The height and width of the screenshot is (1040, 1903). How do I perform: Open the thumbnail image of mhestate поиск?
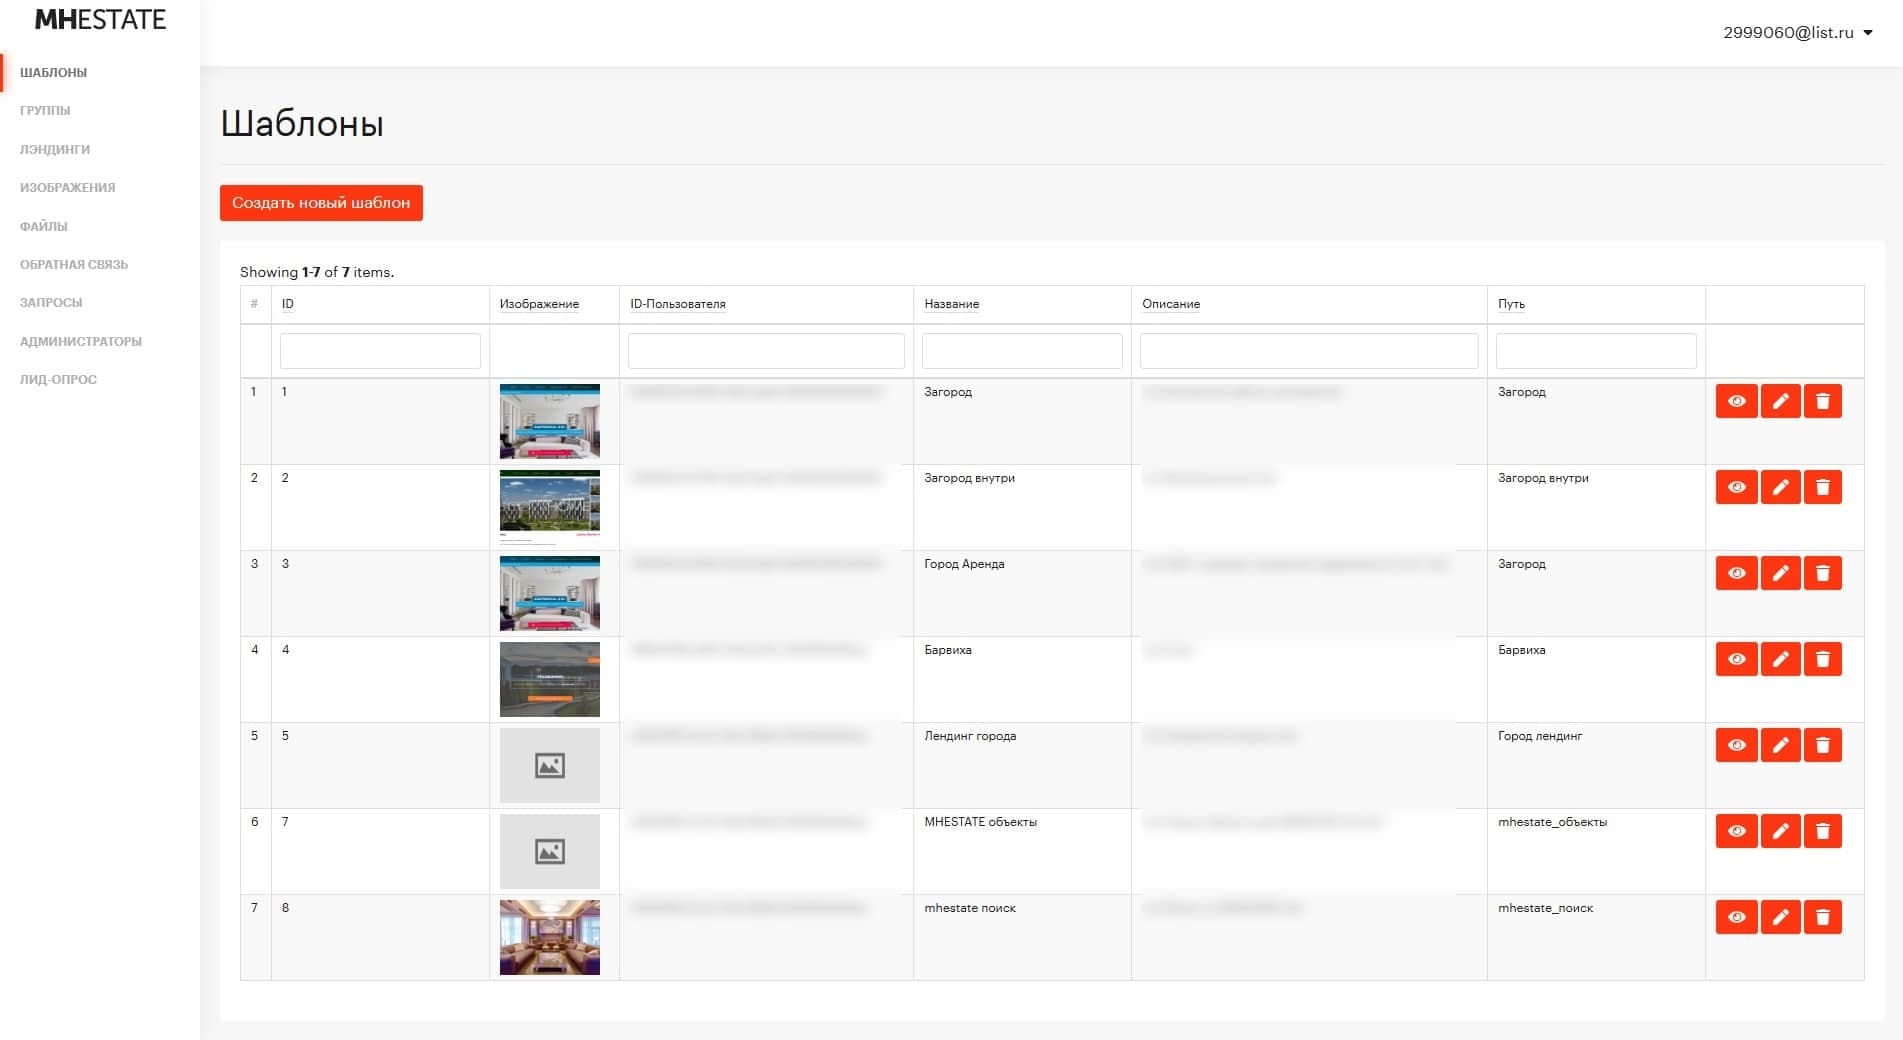click(x=550, y=937)
